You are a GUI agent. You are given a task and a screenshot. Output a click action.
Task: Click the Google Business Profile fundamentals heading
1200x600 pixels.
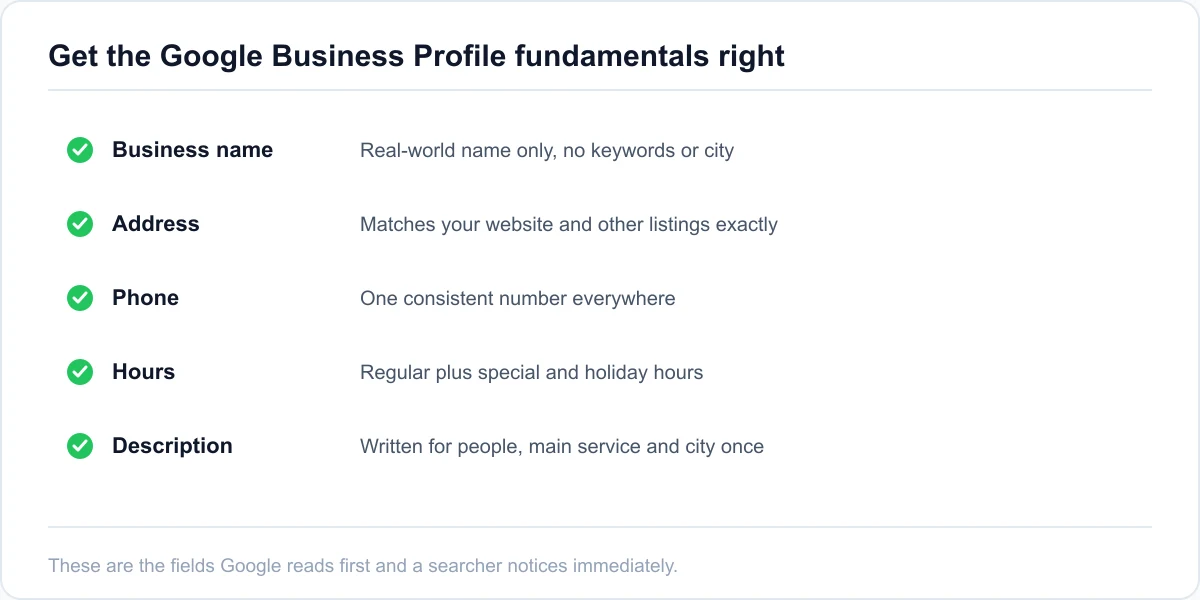click(x=417, y=56)
